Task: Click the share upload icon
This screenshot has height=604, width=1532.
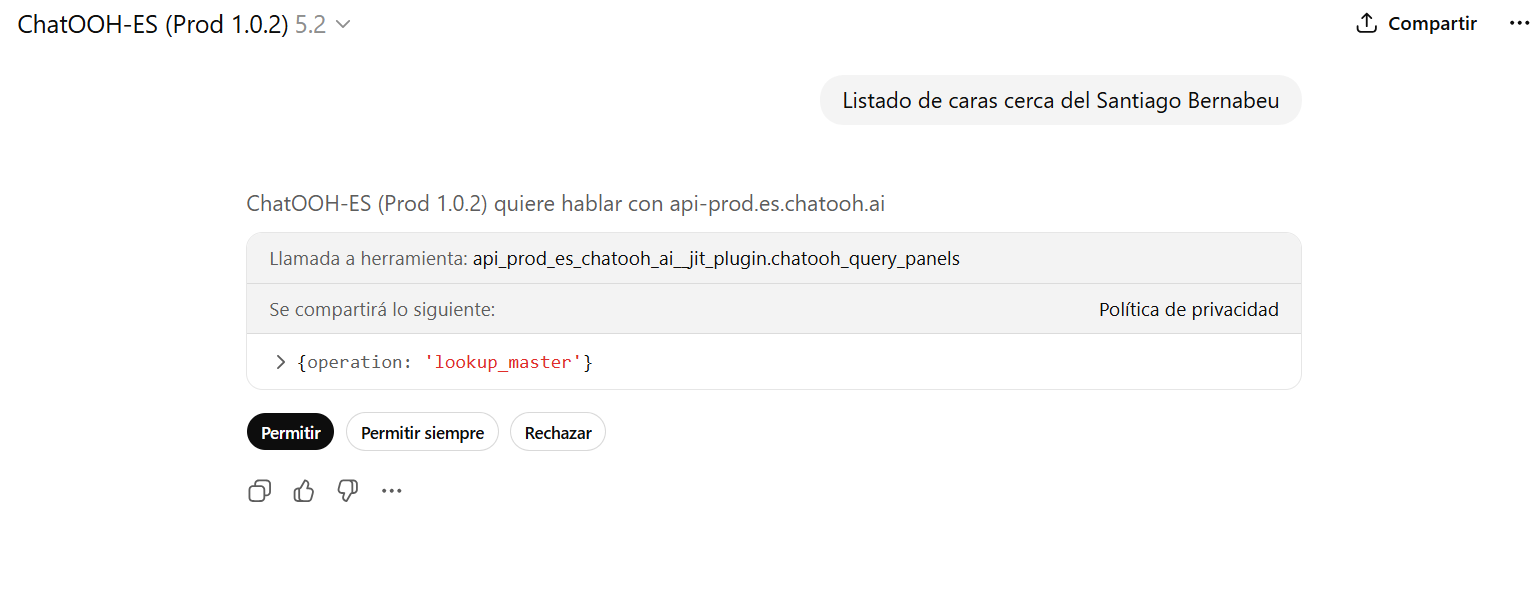Action: click(1366, 22)
